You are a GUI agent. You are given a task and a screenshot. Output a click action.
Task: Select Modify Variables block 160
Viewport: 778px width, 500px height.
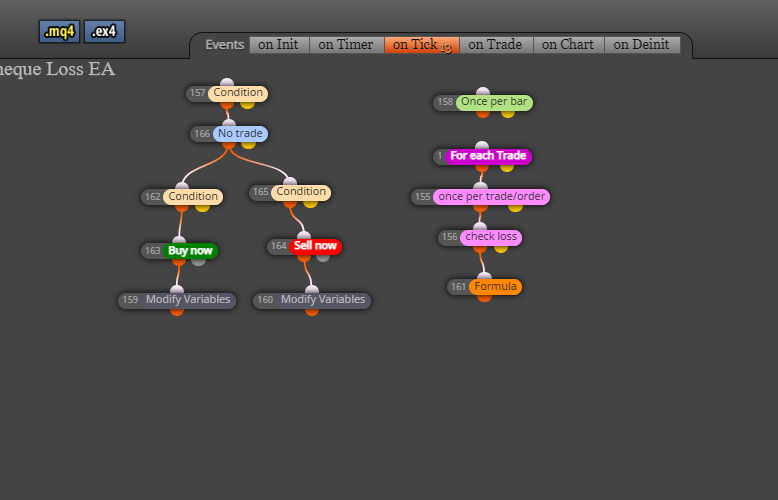(312, 300)
